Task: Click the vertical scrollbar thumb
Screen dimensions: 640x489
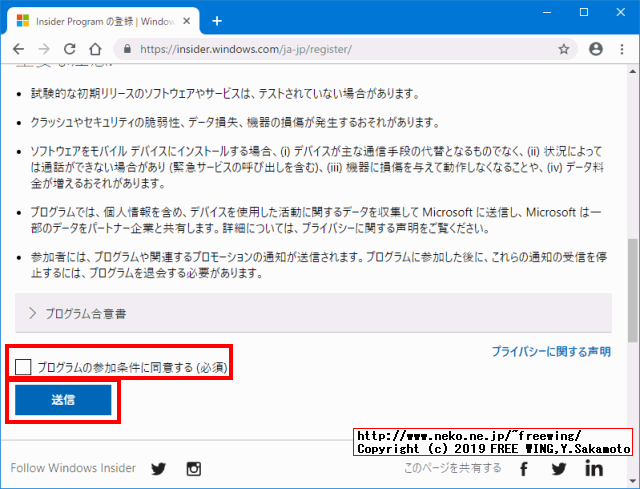Action: [x=633, y=290]
